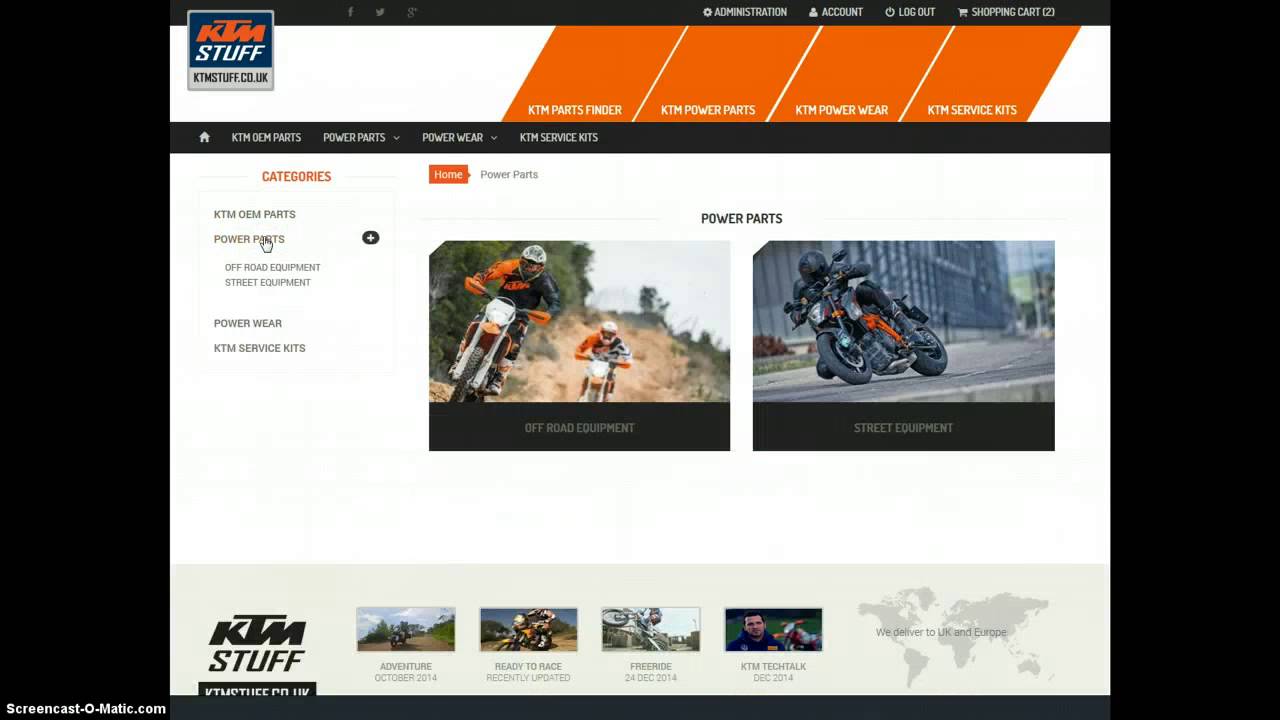
Task: Open Account link in top bar
Action: (x=836, y=12)
